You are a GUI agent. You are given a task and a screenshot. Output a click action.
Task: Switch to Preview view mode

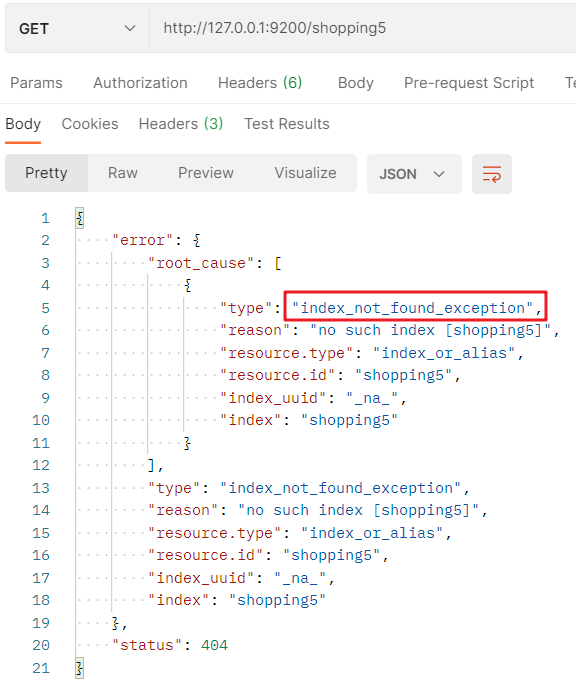click(x=206, y=173)
